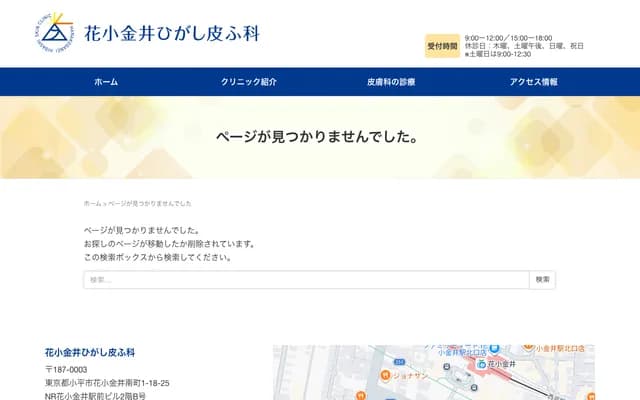Click the 花小金井 station label on map
The height and width of the screenshot is (400, 640).
pyautogui.click(x=502, y=364)
